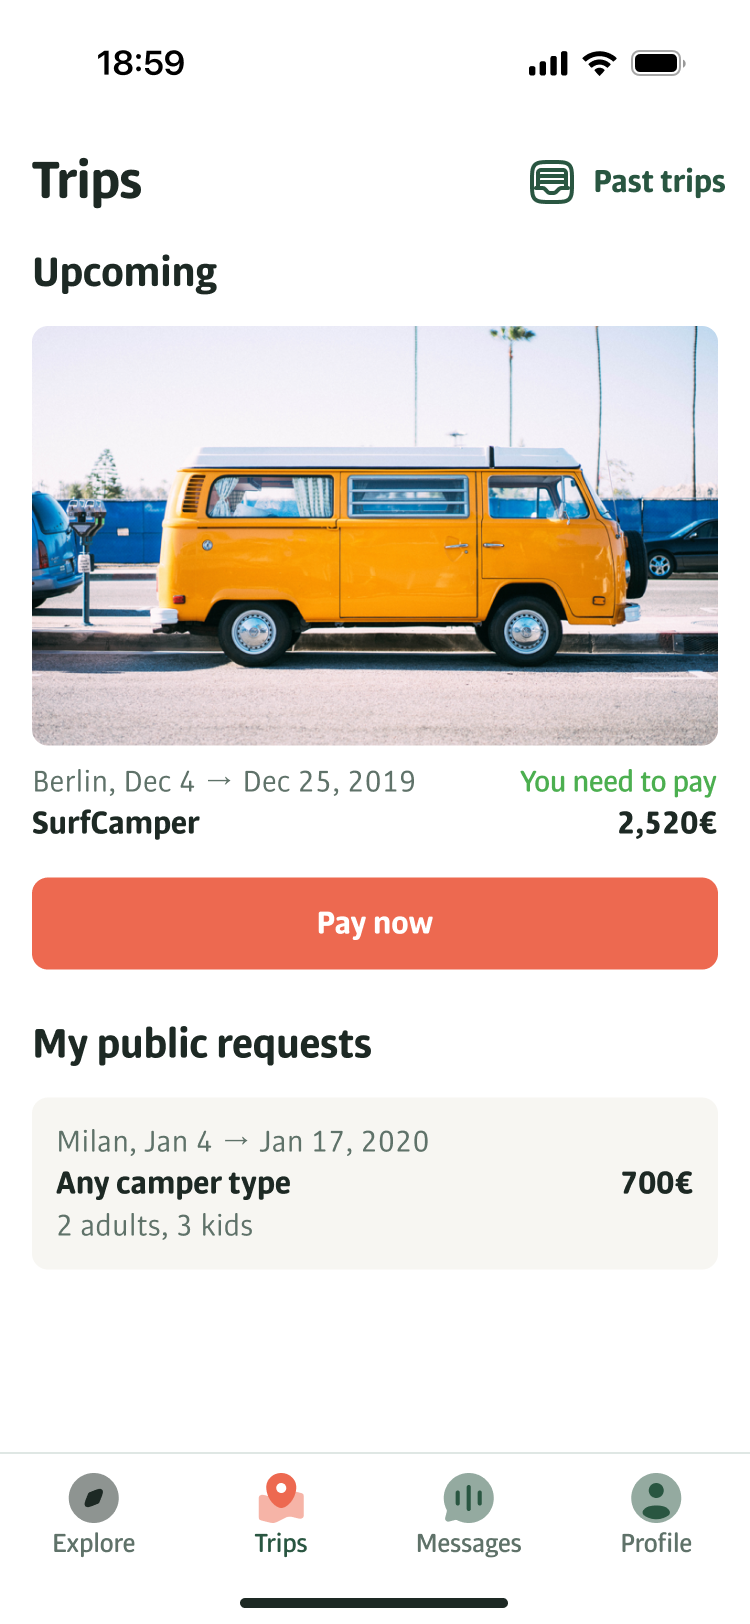
Task: Open the Past trips link
Action: pos(659,182)
